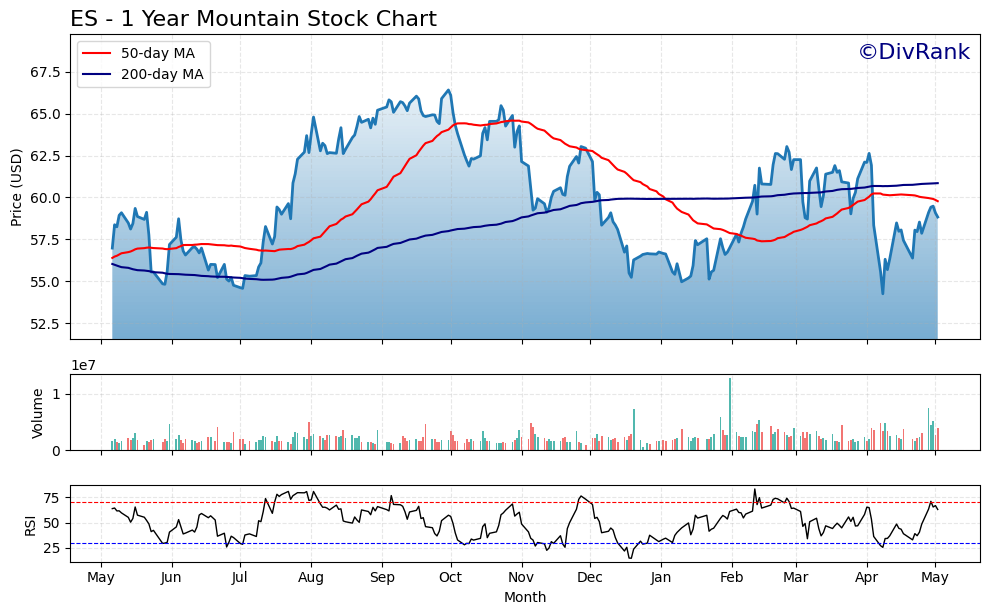Click the red 50-day MA legend line sample

pos(97,53)
